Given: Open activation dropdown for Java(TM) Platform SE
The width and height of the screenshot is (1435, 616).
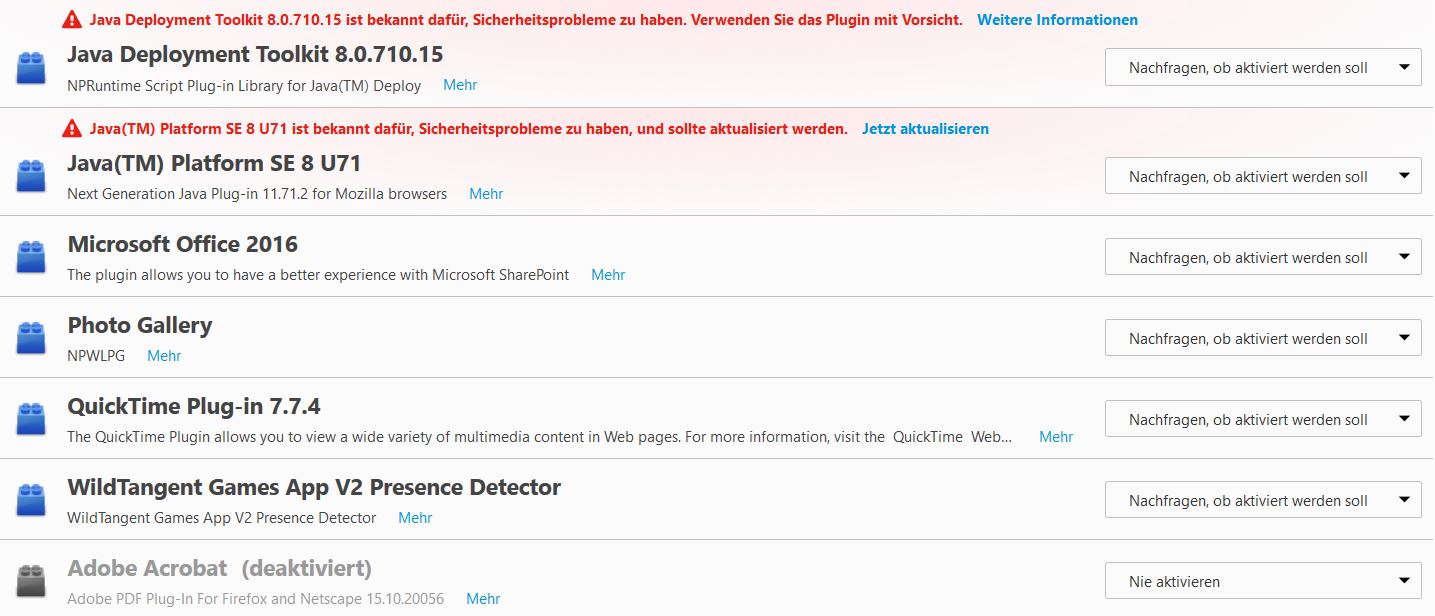Looking at the screenshot, I should [1262, 177].
